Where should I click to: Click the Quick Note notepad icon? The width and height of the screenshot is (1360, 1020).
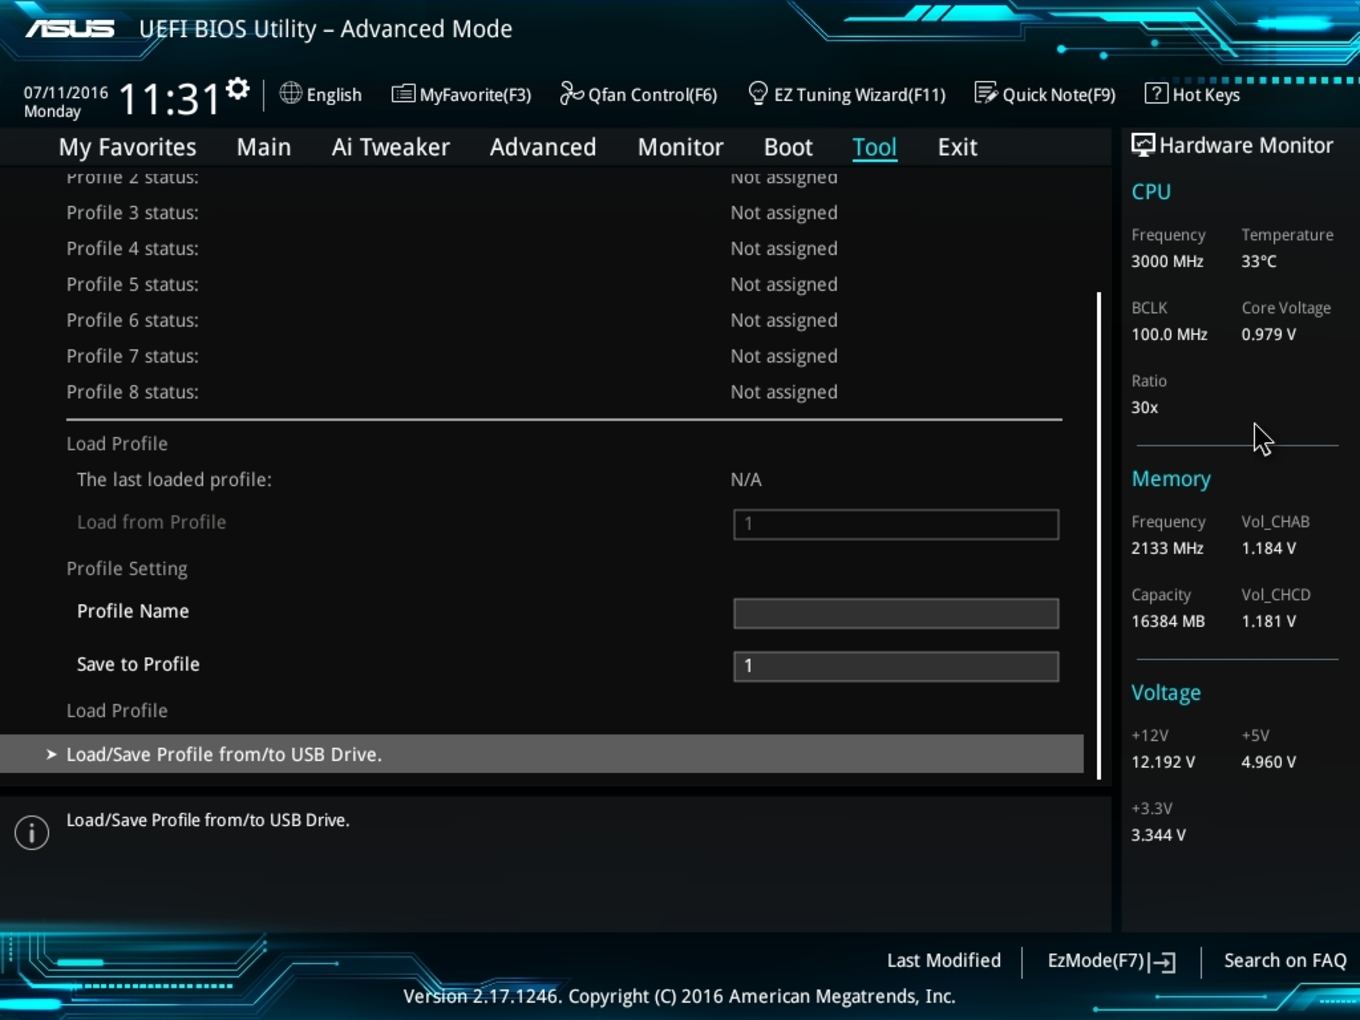click(x=986, y=93)
